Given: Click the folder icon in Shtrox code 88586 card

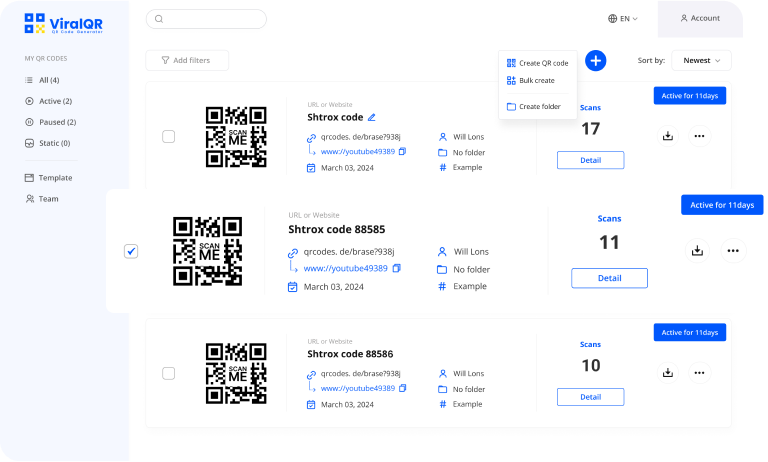Looking at the screenshot, I should click(442, 389).
